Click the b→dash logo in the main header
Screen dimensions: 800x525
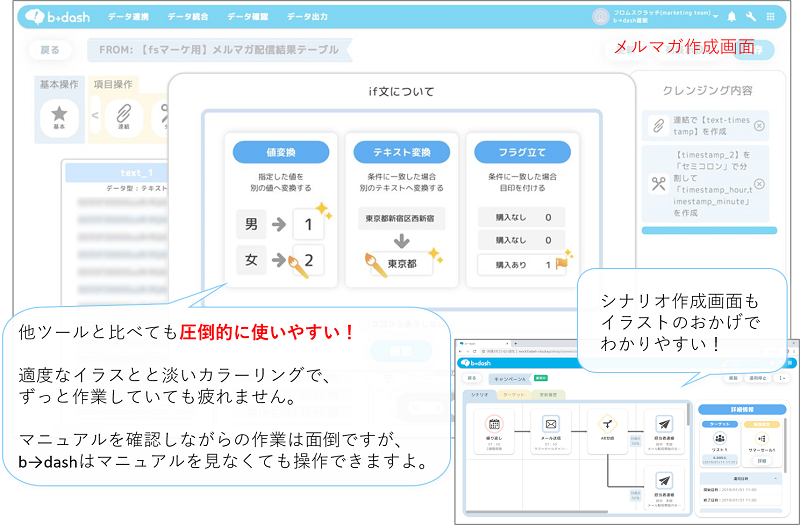coord(58,17)
